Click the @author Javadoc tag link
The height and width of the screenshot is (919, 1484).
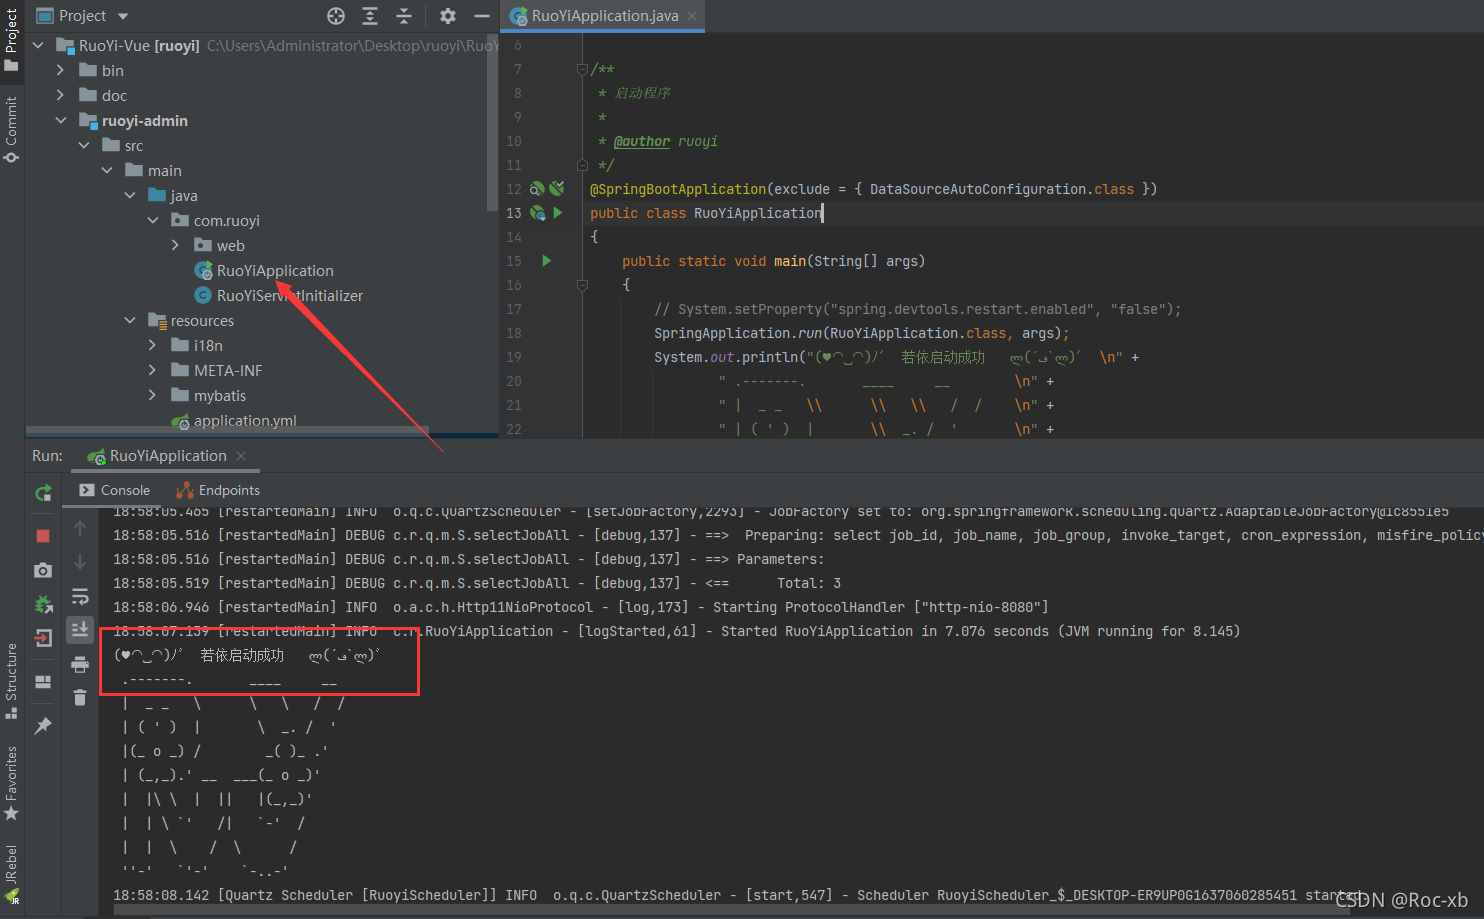(642, 141)
